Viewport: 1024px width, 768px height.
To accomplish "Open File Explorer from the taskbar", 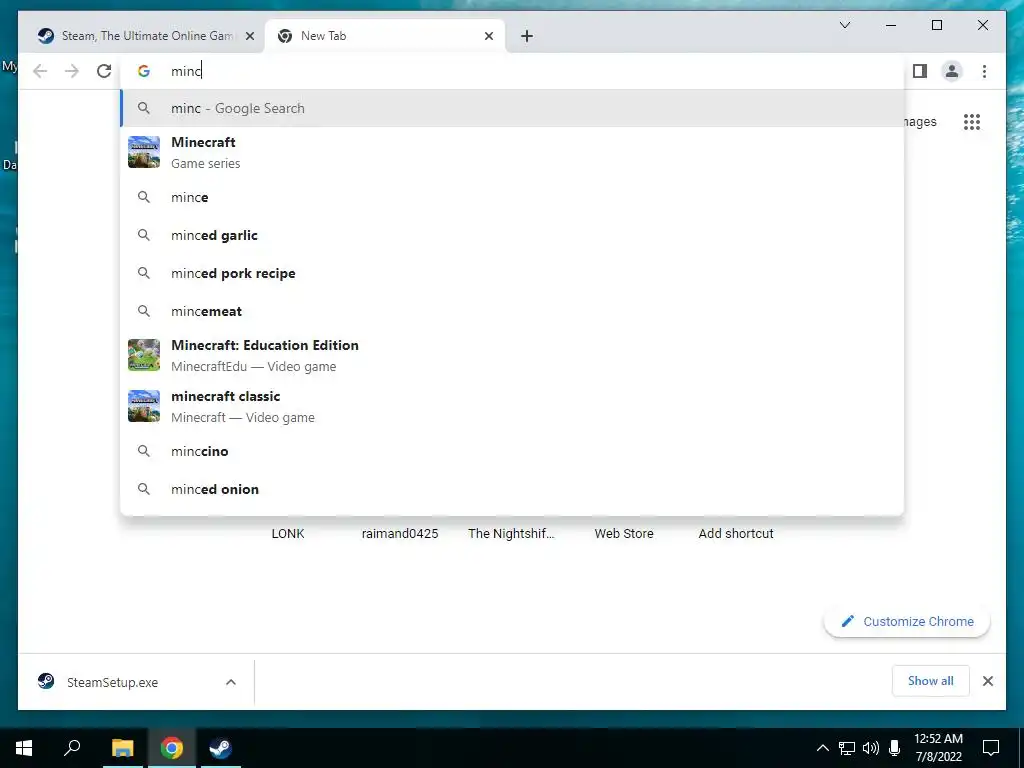I will click(x=123, y=748).
